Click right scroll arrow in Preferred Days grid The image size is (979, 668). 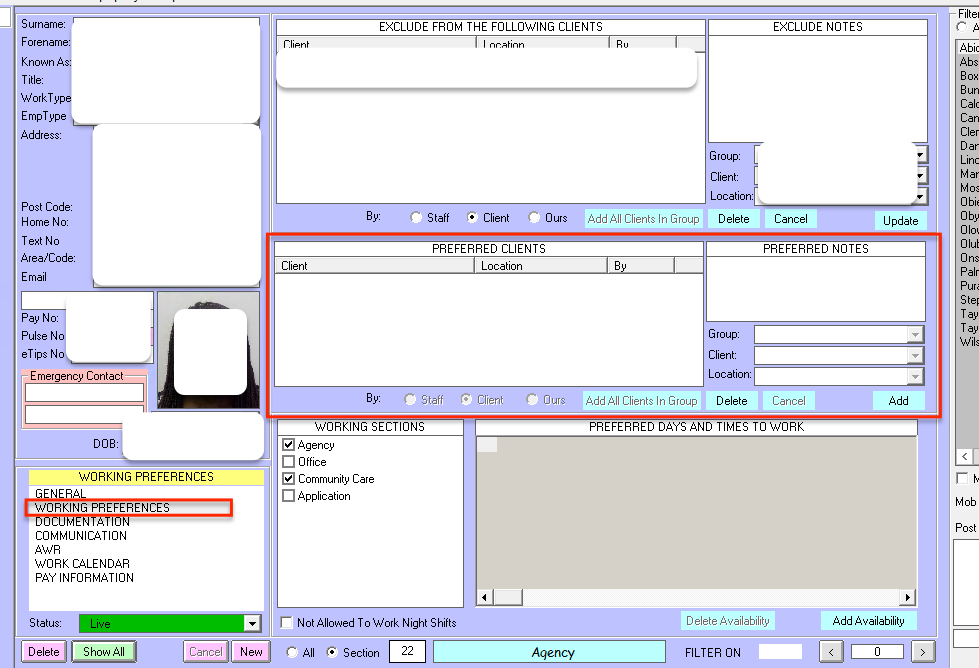pos(908,597)
